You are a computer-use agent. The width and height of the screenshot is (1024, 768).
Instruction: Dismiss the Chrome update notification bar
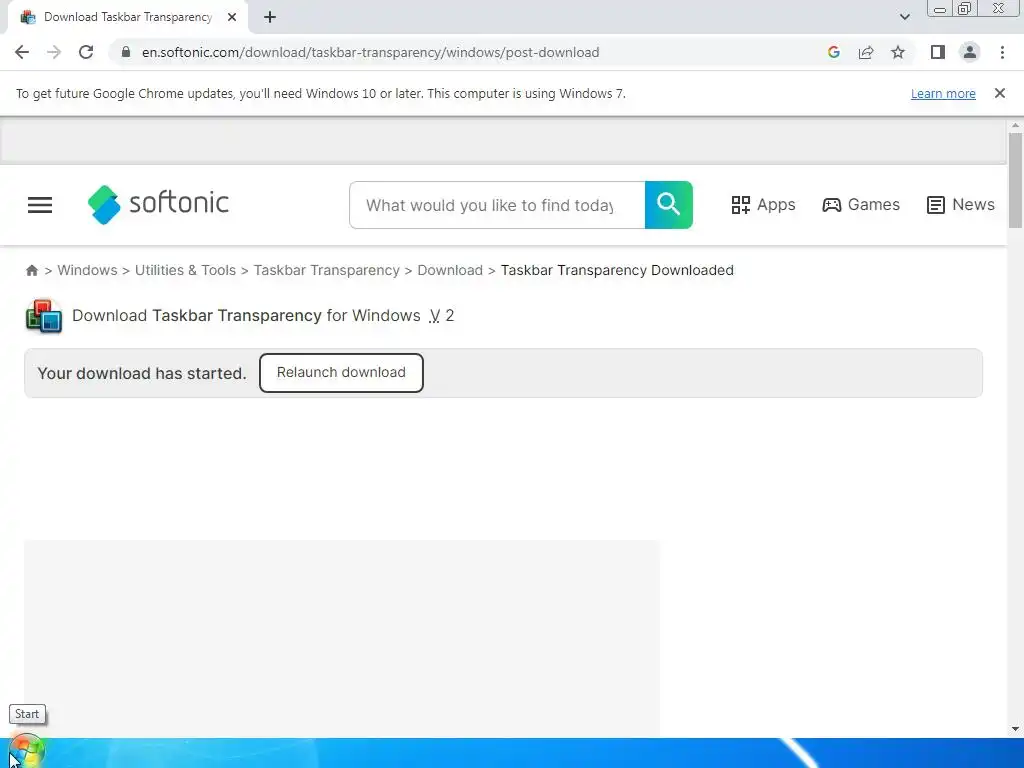pyautogui.click(x=1000, y=93)
